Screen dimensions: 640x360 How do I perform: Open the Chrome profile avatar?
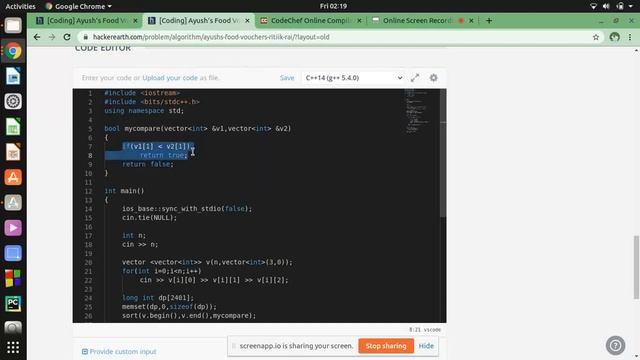[x=614, y=37]
